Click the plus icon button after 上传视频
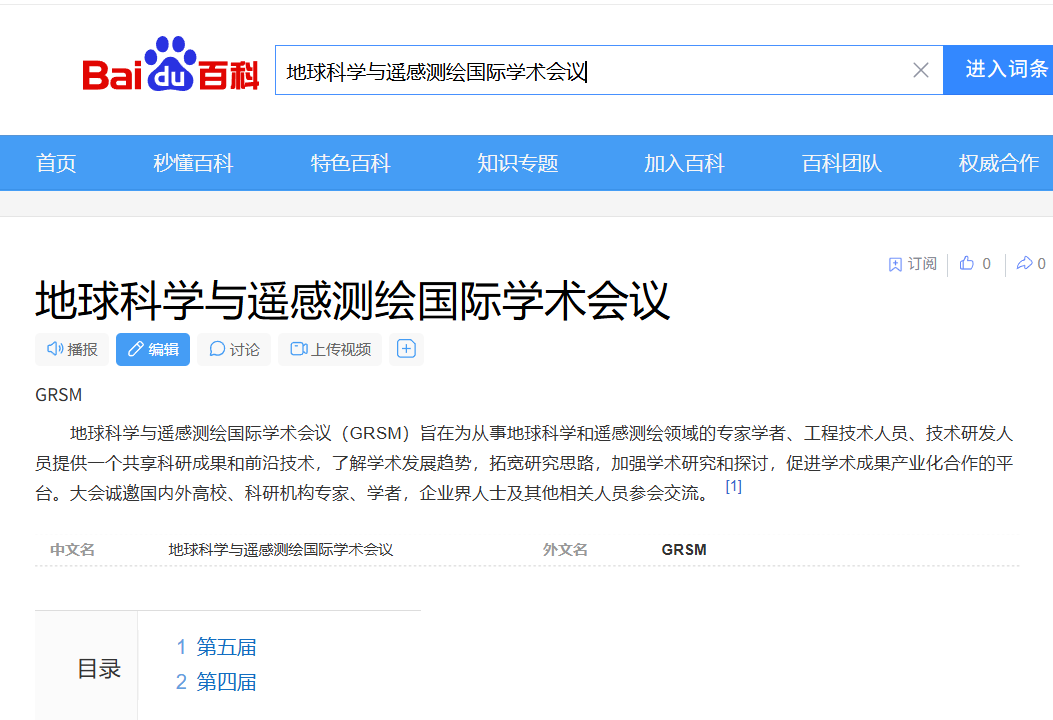This screenshot has height=720, width=1053. (x=406, y=349)
